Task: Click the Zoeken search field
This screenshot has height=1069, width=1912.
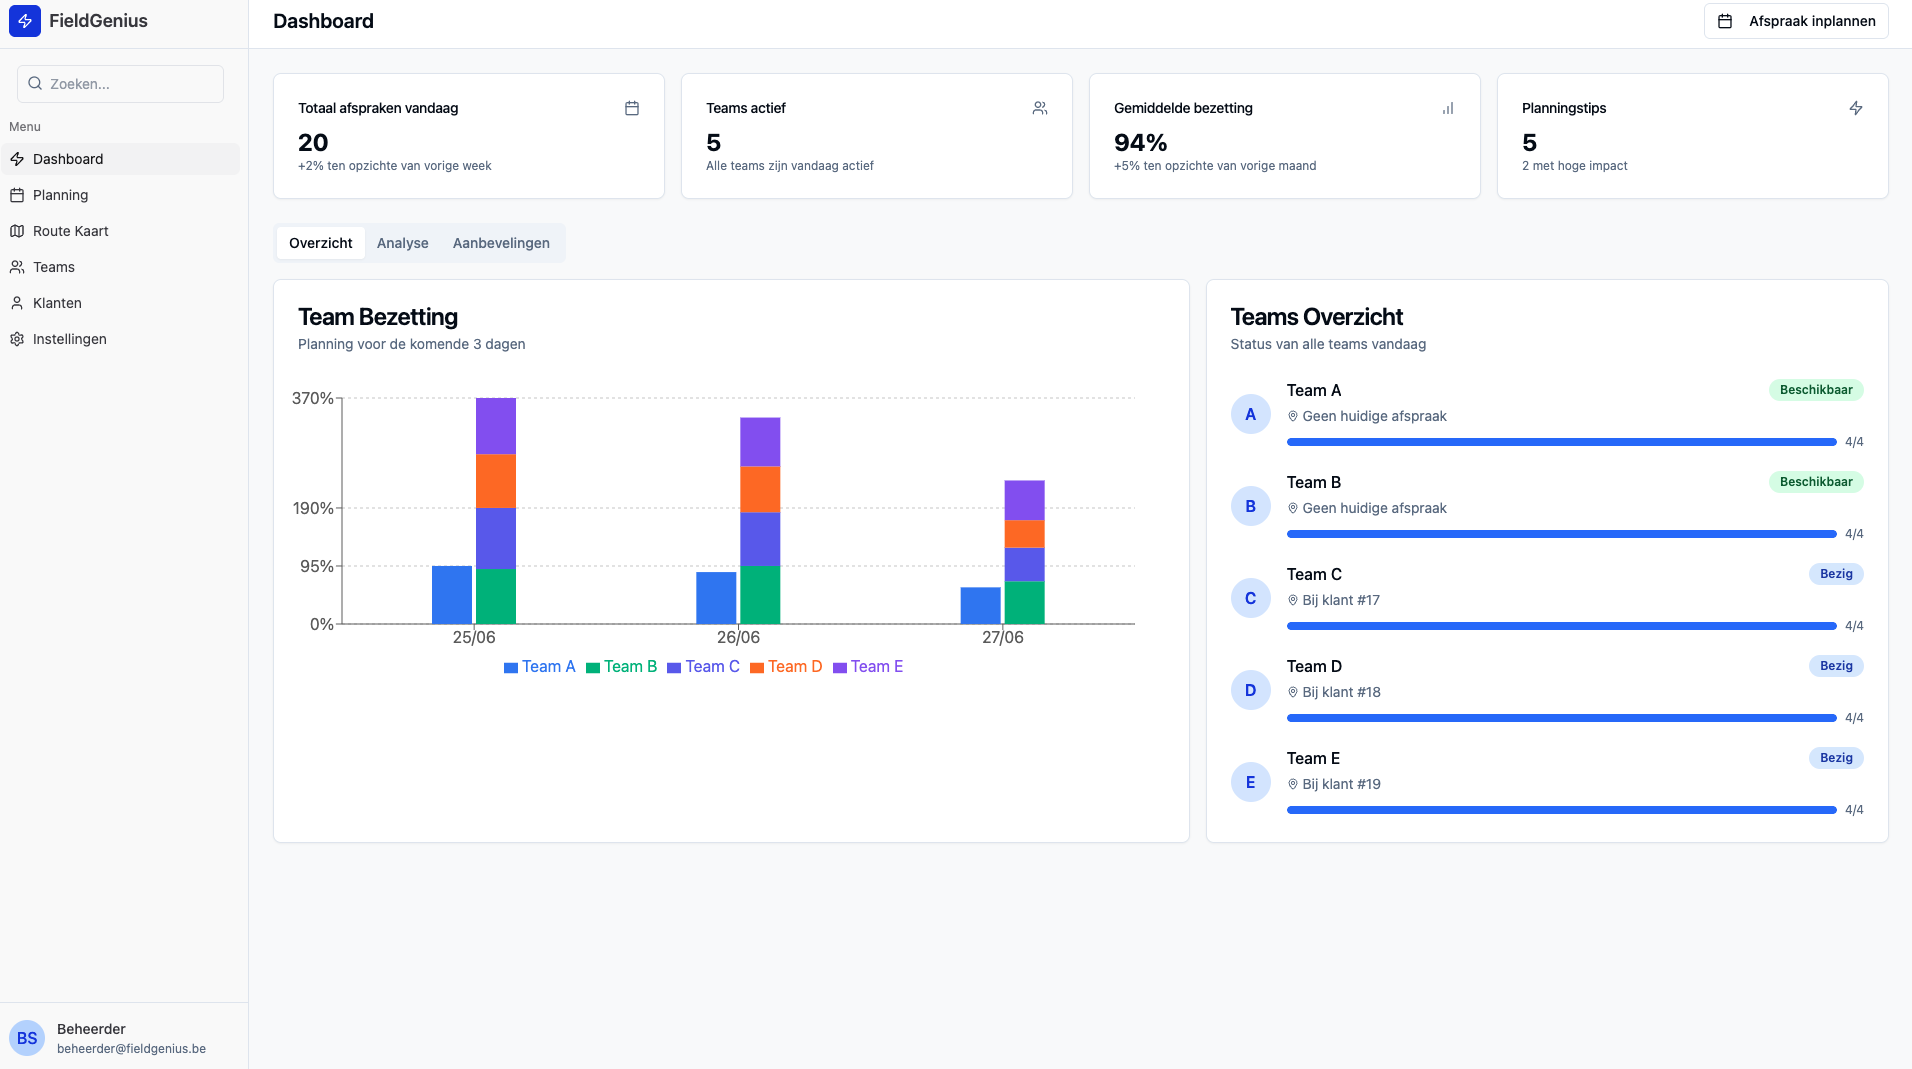Action: tap(121, 84)
